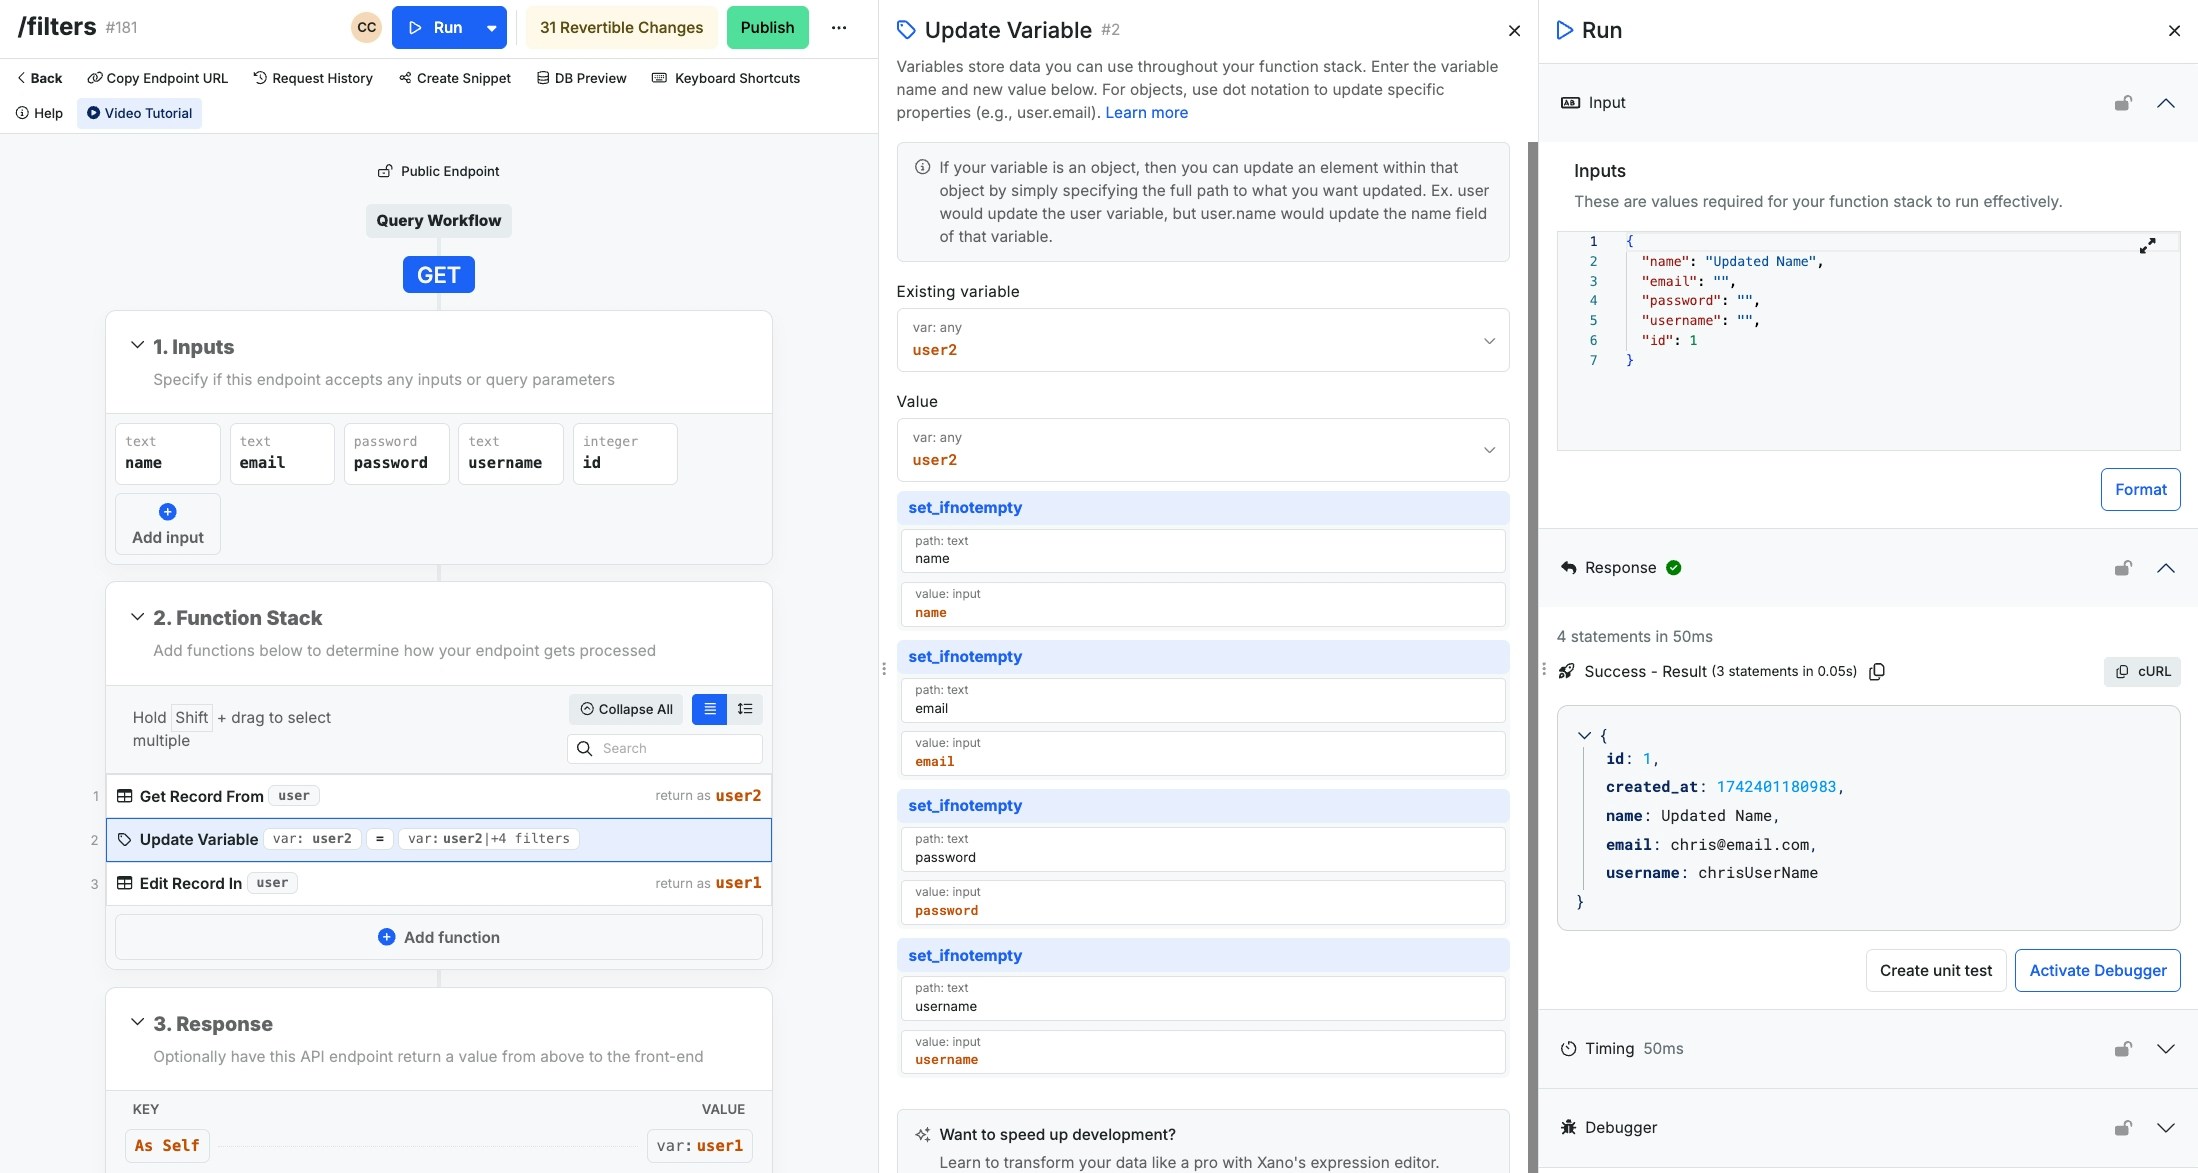The image size is (2198, 1173).
Task: Click the Publish button
Action: click(767, 28)
